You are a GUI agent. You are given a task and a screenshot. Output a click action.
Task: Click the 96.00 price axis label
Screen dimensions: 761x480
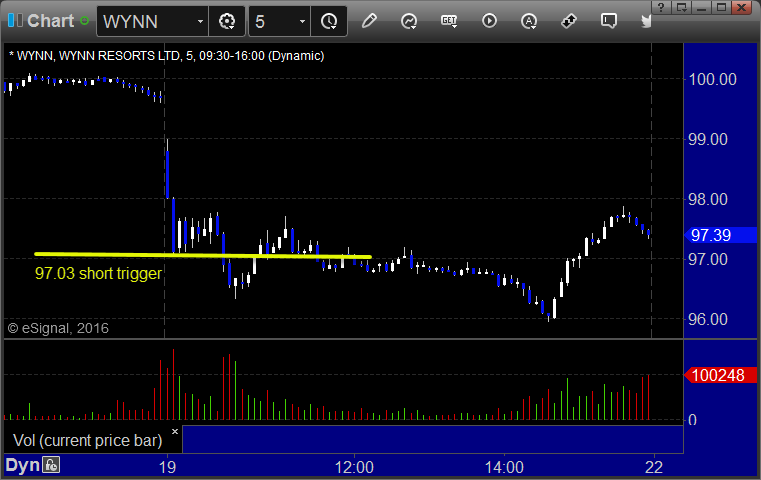point(708,319)
